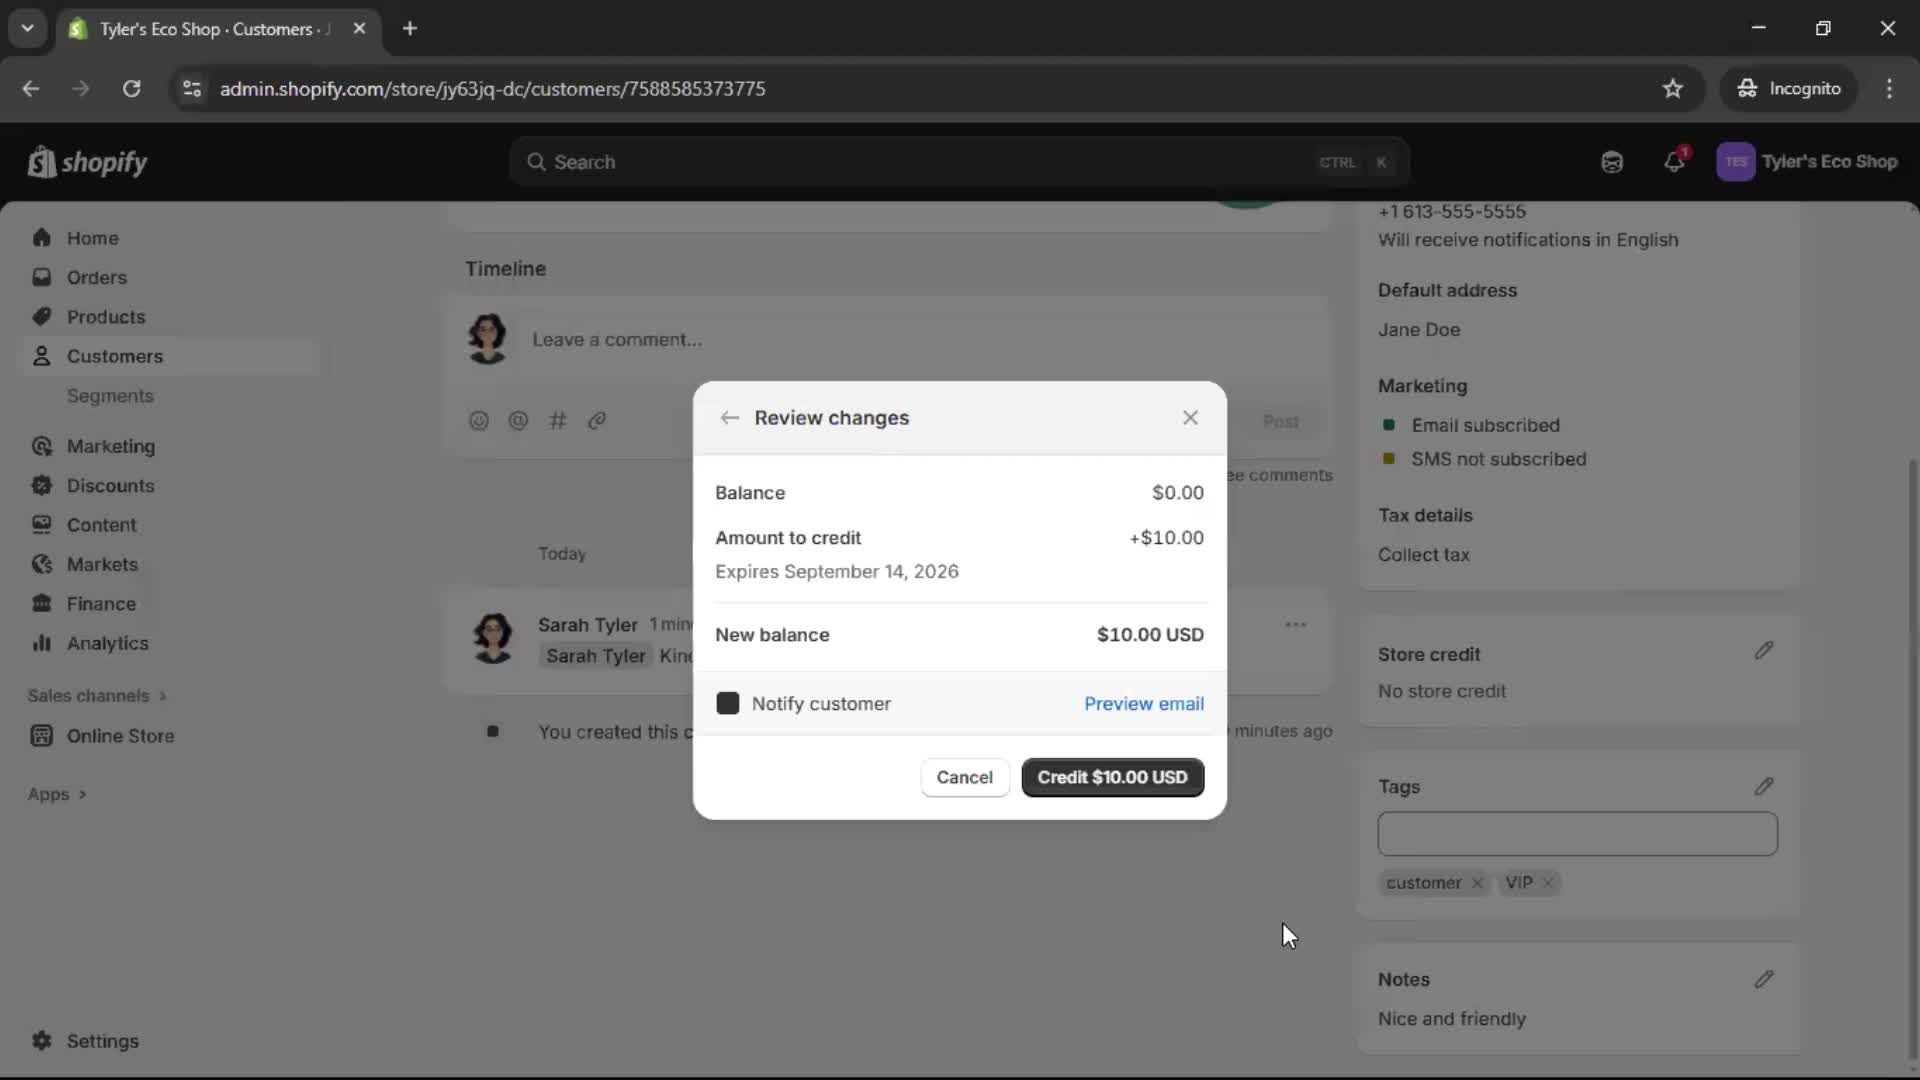1920x1080 pixels.
Task: Open the Segments page
Action: (x=110, y=396)
